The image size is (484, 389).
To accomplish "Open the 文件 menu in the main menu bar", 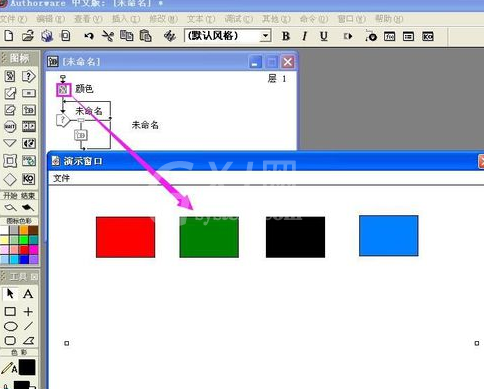I will coord(13,19).
